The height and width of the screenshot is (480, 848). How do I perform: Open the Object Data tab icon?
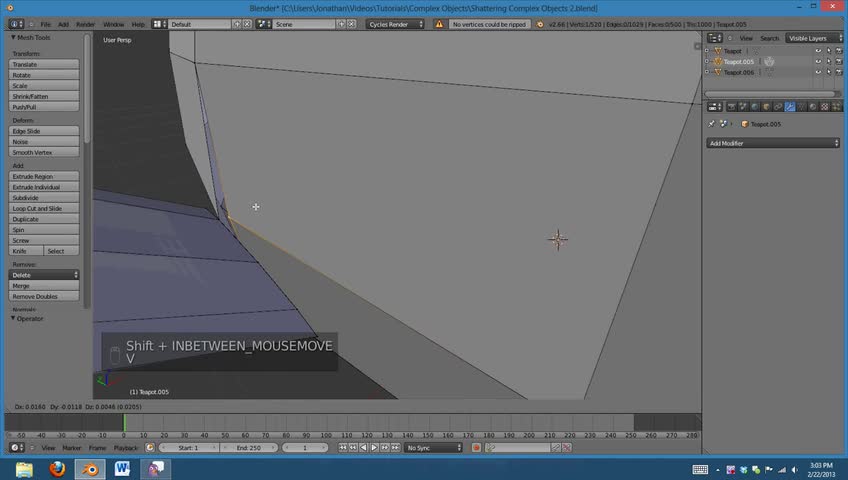point(801,107)
